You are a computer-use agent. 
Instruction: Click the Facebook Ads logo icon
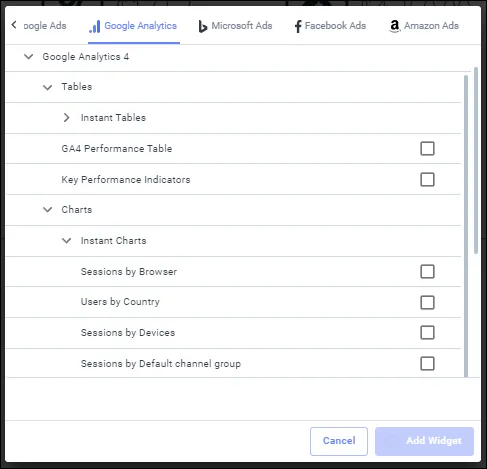[298, 26]
